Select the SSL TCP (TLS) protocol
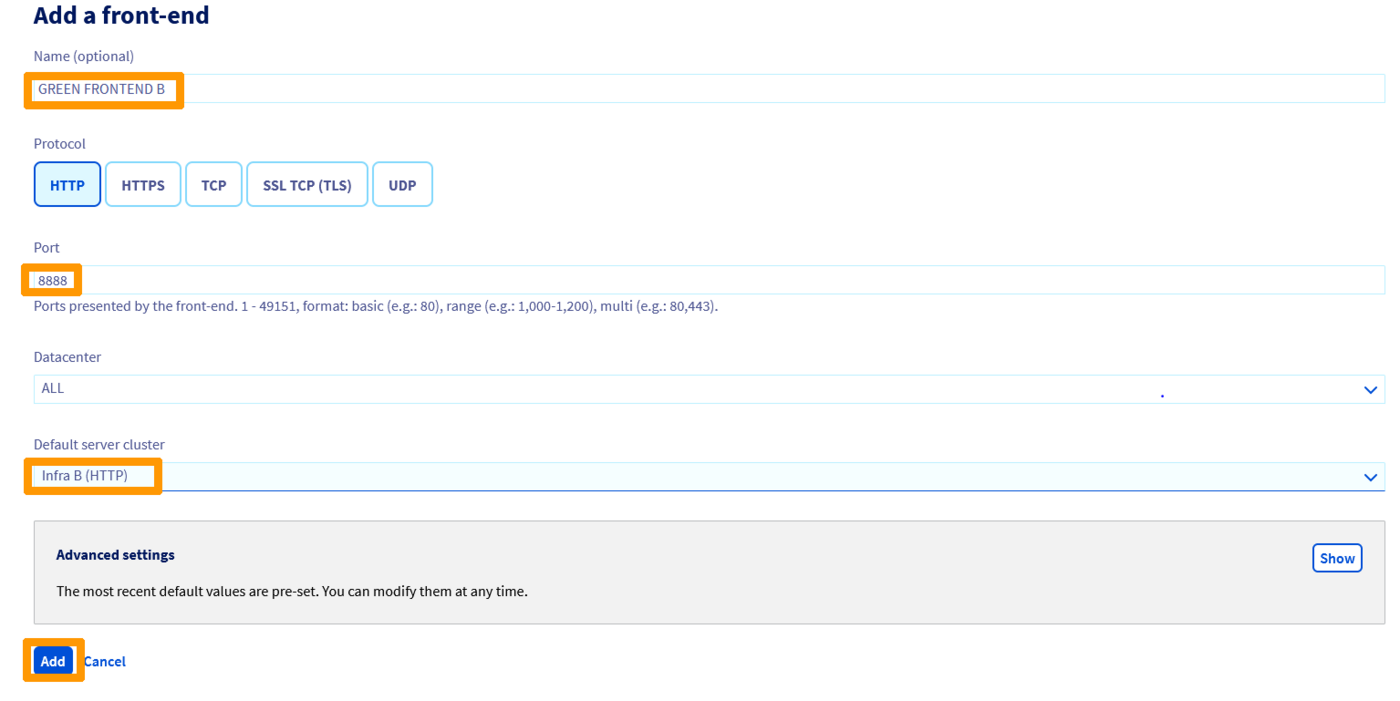1400x701 pixels. pyautogui.click(x=307, y=184)
